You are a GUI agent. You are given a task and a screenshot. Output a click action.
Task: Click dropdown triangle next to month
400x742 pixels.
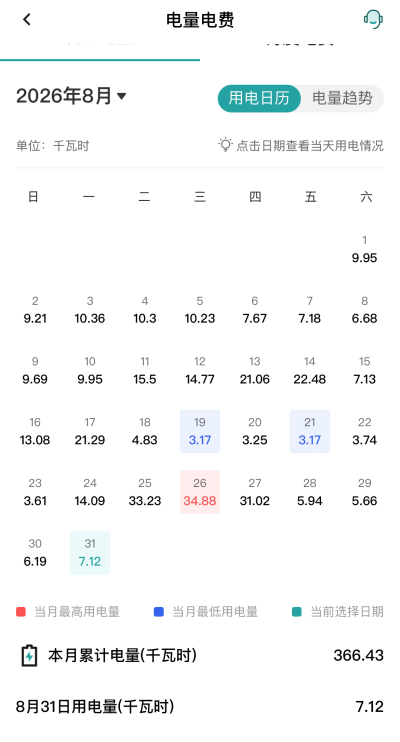122,97
